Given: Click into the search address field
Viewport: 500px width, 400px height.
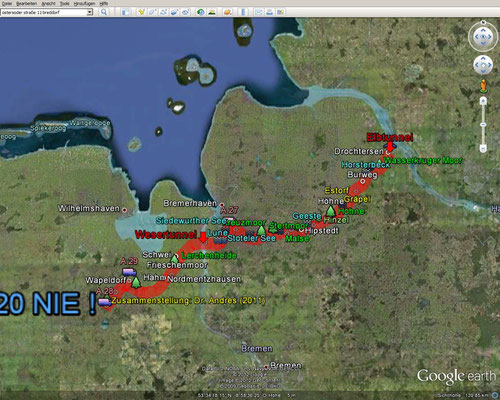Looking at the screenshot, I should [x=44, y=12].
